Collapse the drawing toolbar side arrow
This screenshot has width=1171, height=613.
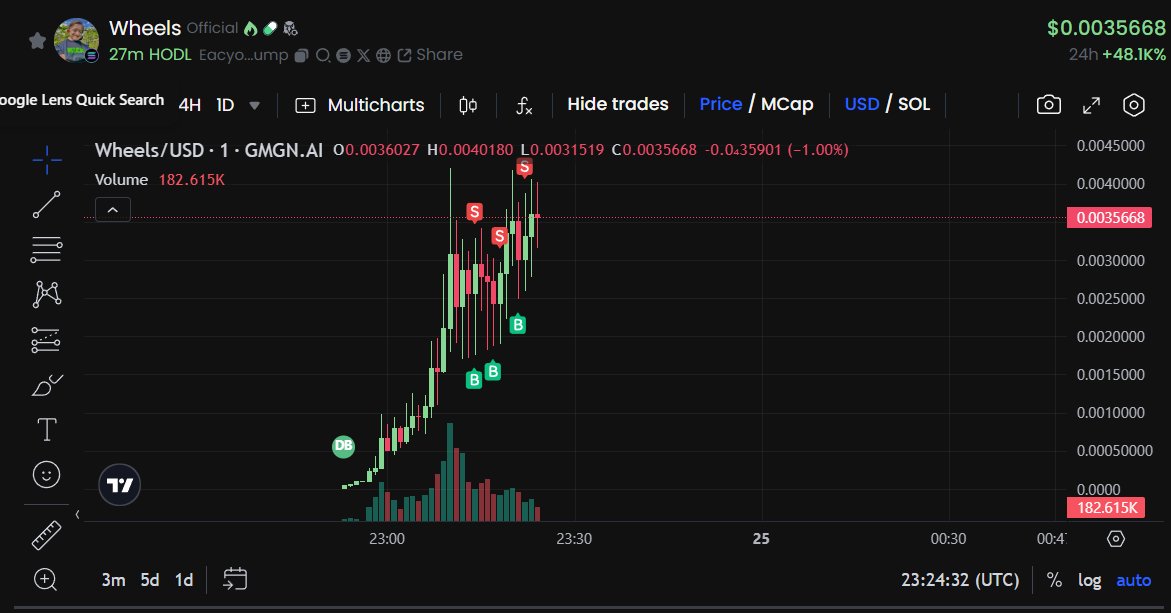pos(78,514)
